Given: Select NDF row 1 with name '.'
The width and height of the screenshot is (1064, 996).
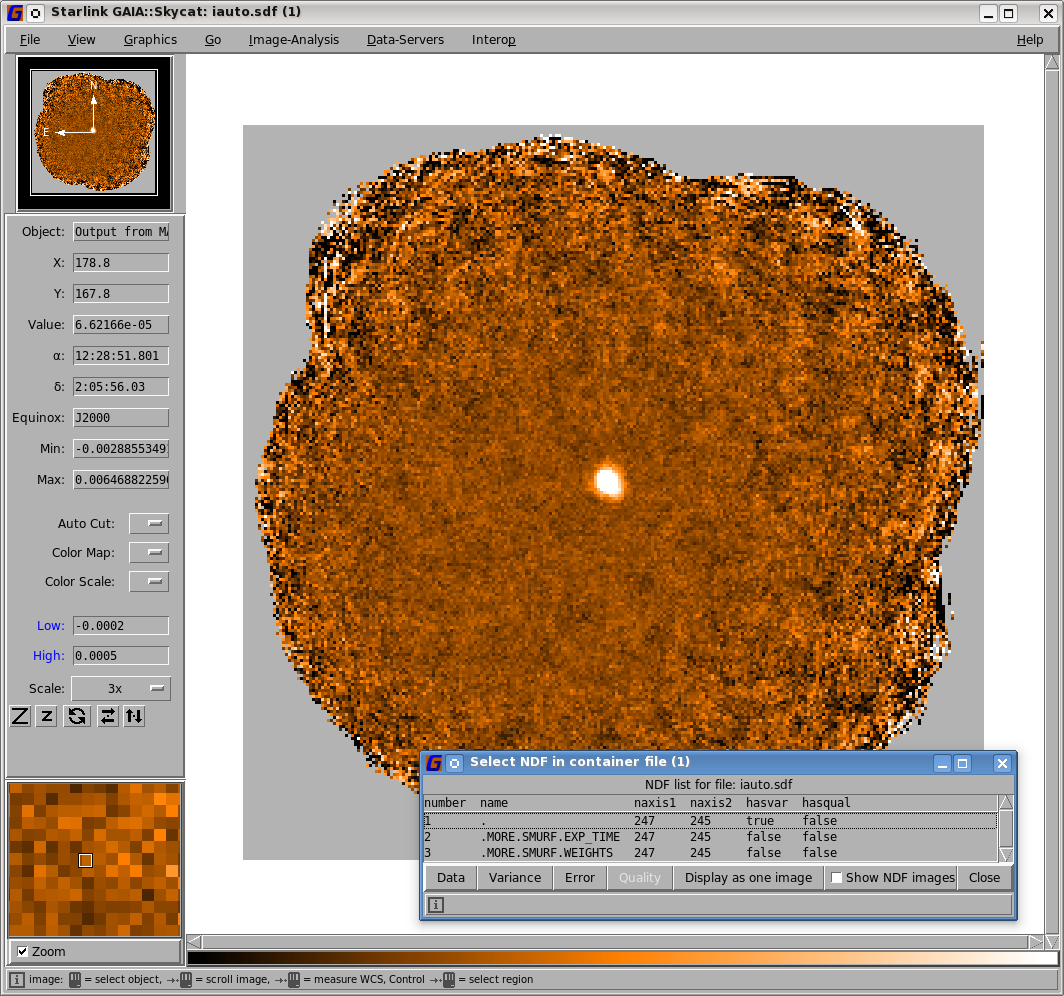Looking at the screenshot, I should click(x=710, y=821).
